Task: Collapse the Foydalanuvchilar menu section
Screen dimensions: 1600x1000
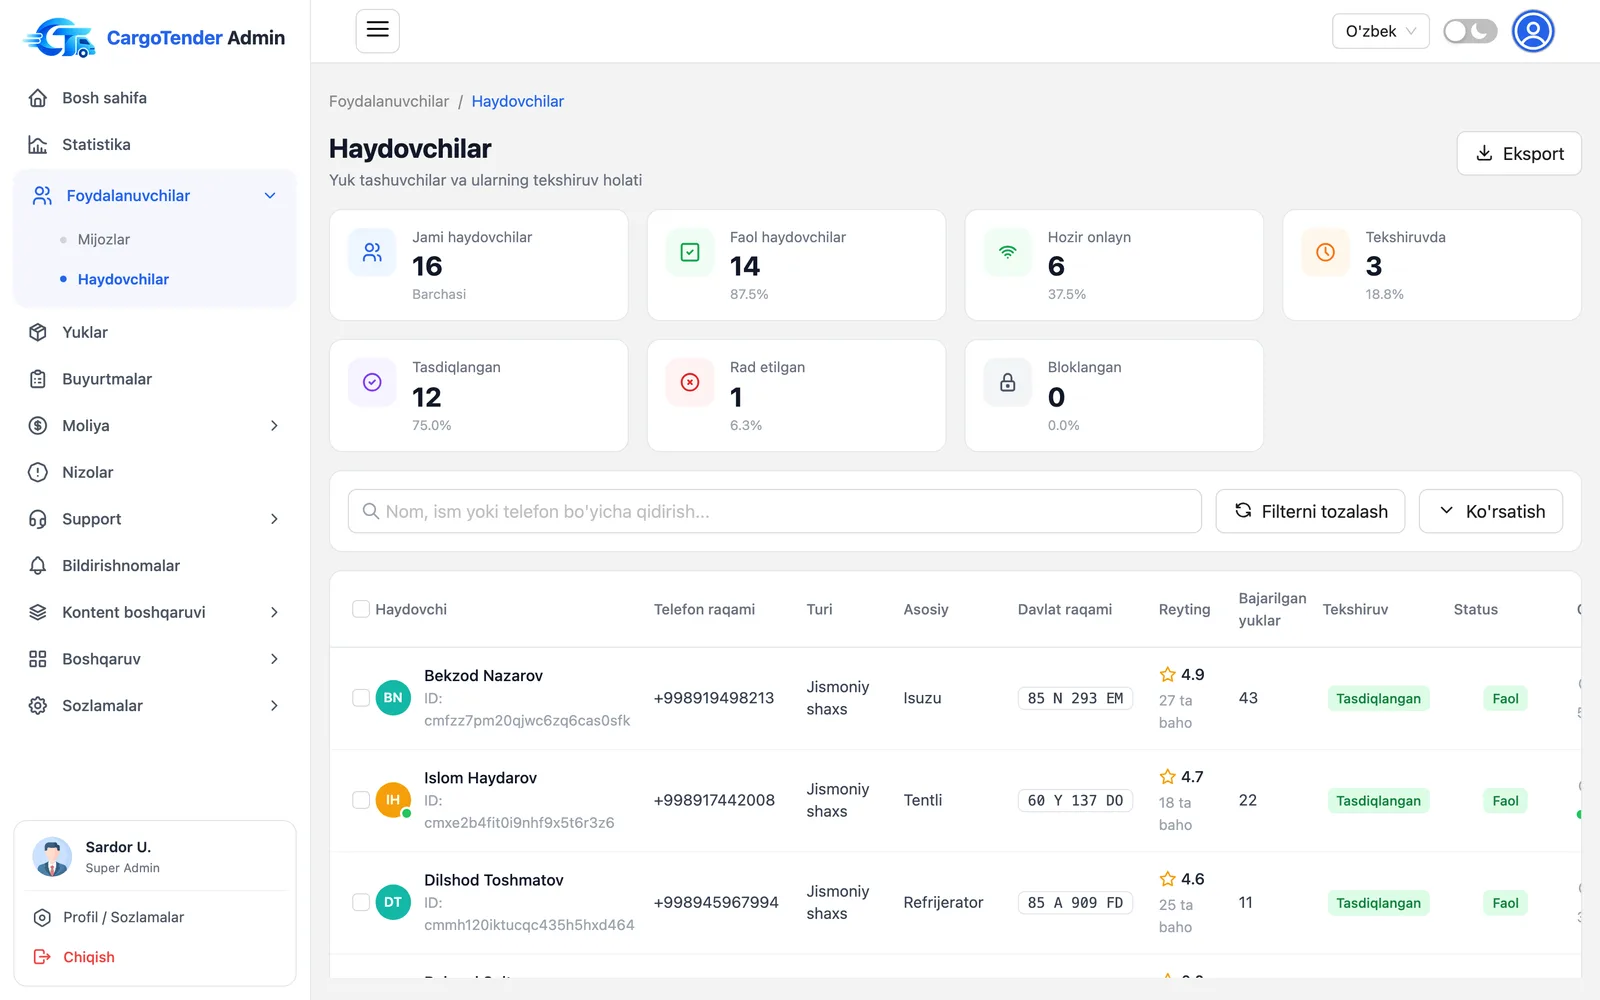Action: [x=155, y=196]
